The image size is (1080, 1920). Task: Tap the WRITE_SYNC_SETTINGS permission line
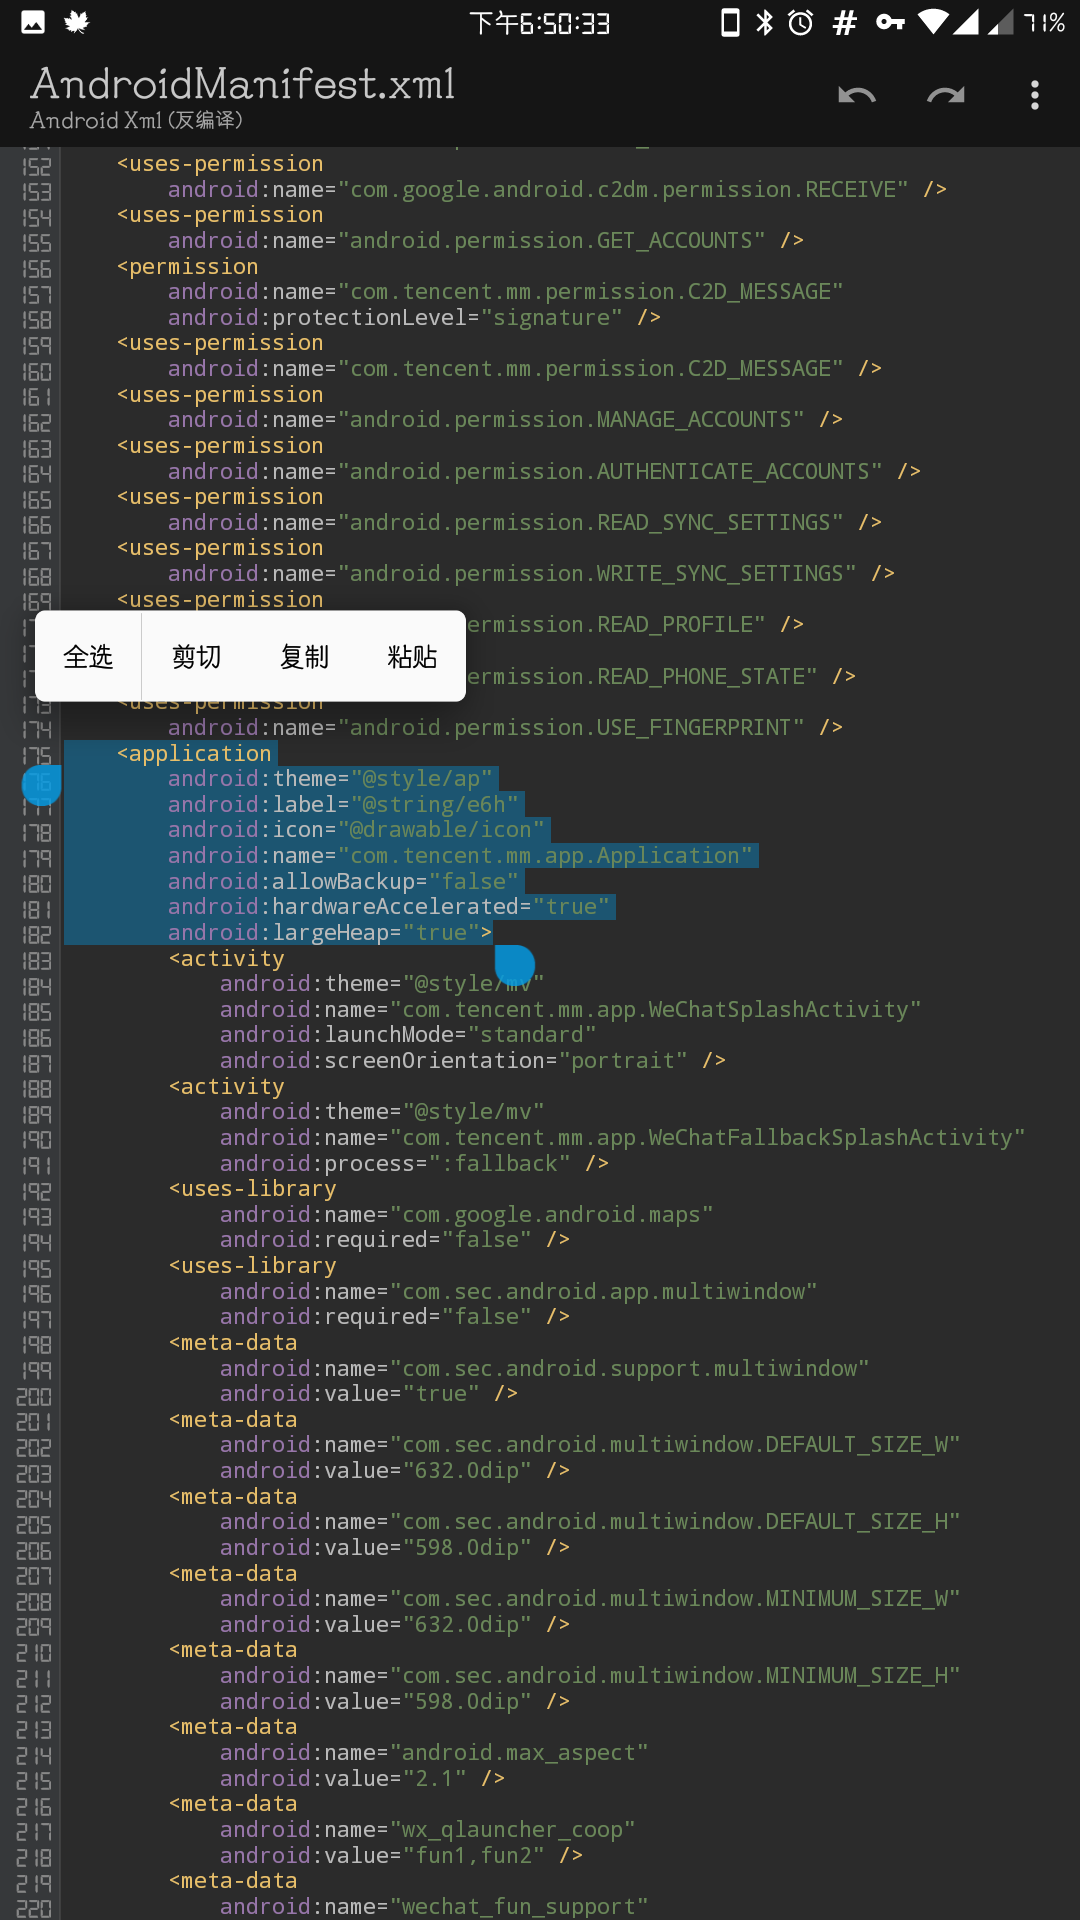[531, 574]
